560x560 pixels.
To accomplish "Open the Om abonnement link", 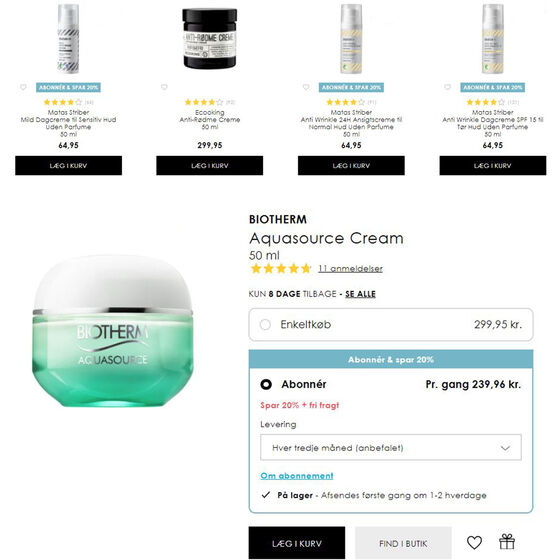I will (297, 476).
